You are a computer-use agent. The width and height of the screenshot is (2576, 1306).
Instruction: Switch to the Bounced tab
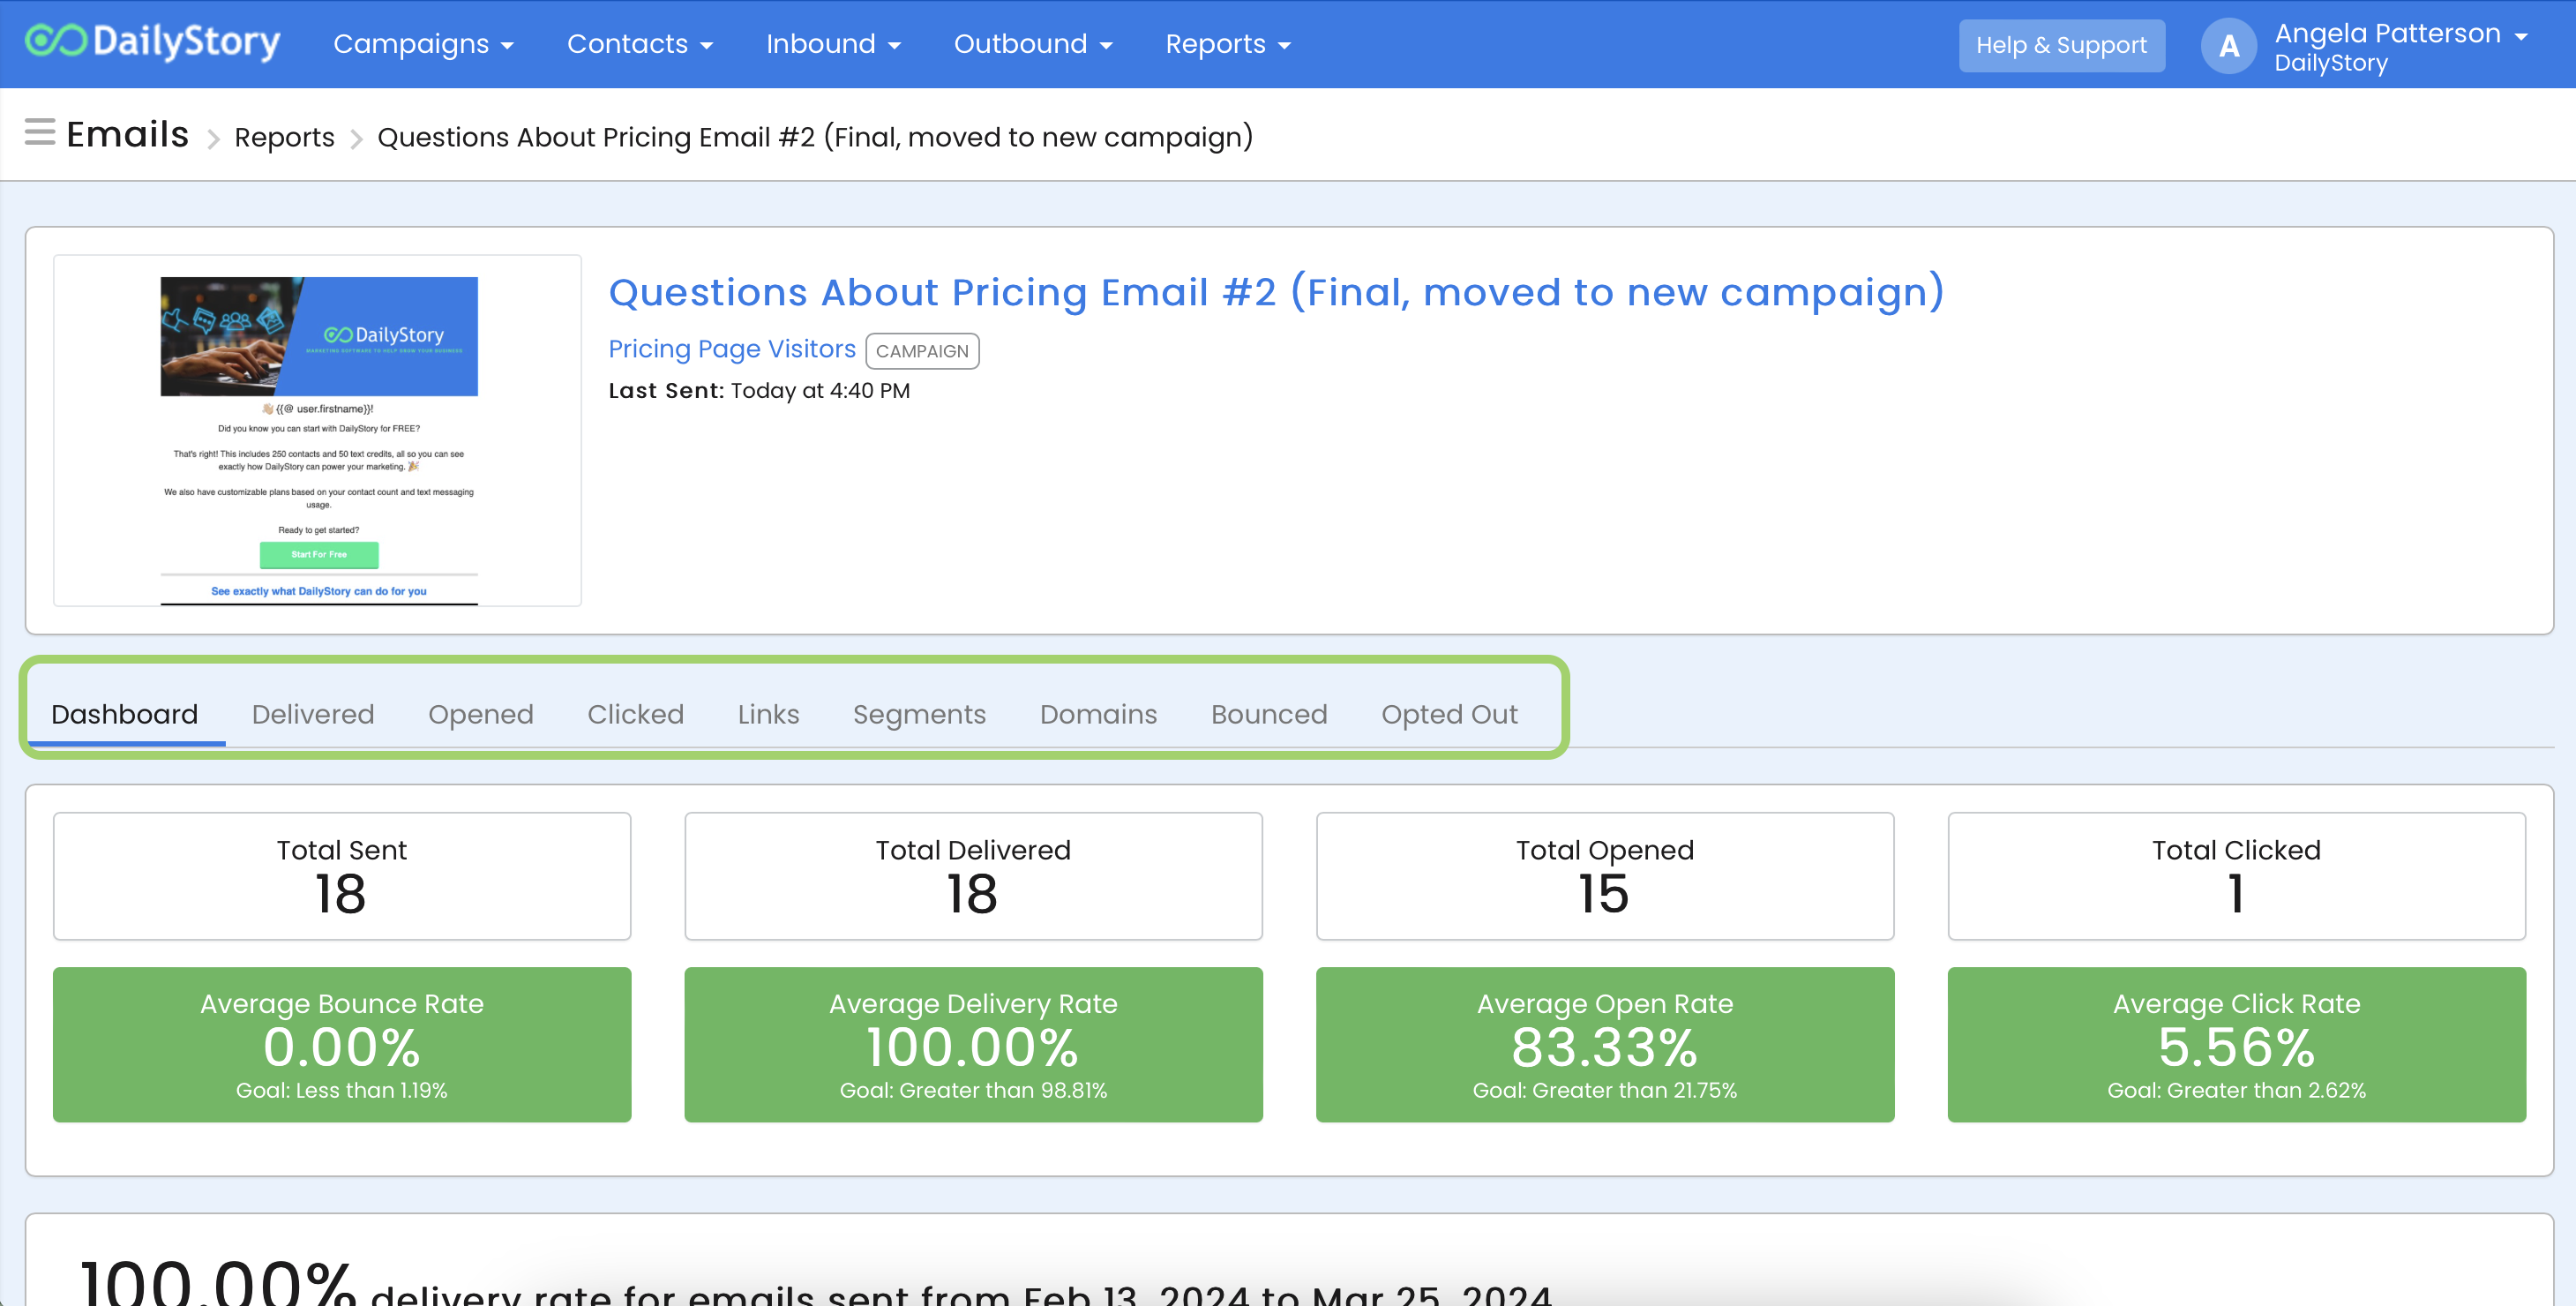[1269, 714]
